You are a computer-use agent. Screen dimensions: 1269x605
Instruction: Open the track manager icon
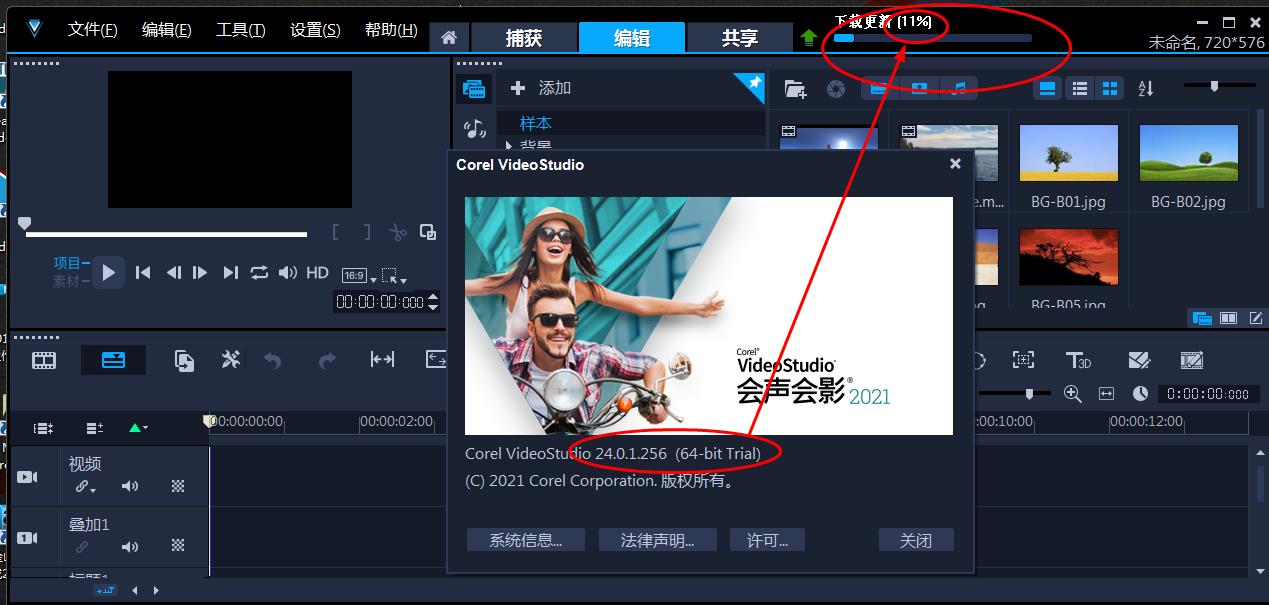(x=94, y=428)
